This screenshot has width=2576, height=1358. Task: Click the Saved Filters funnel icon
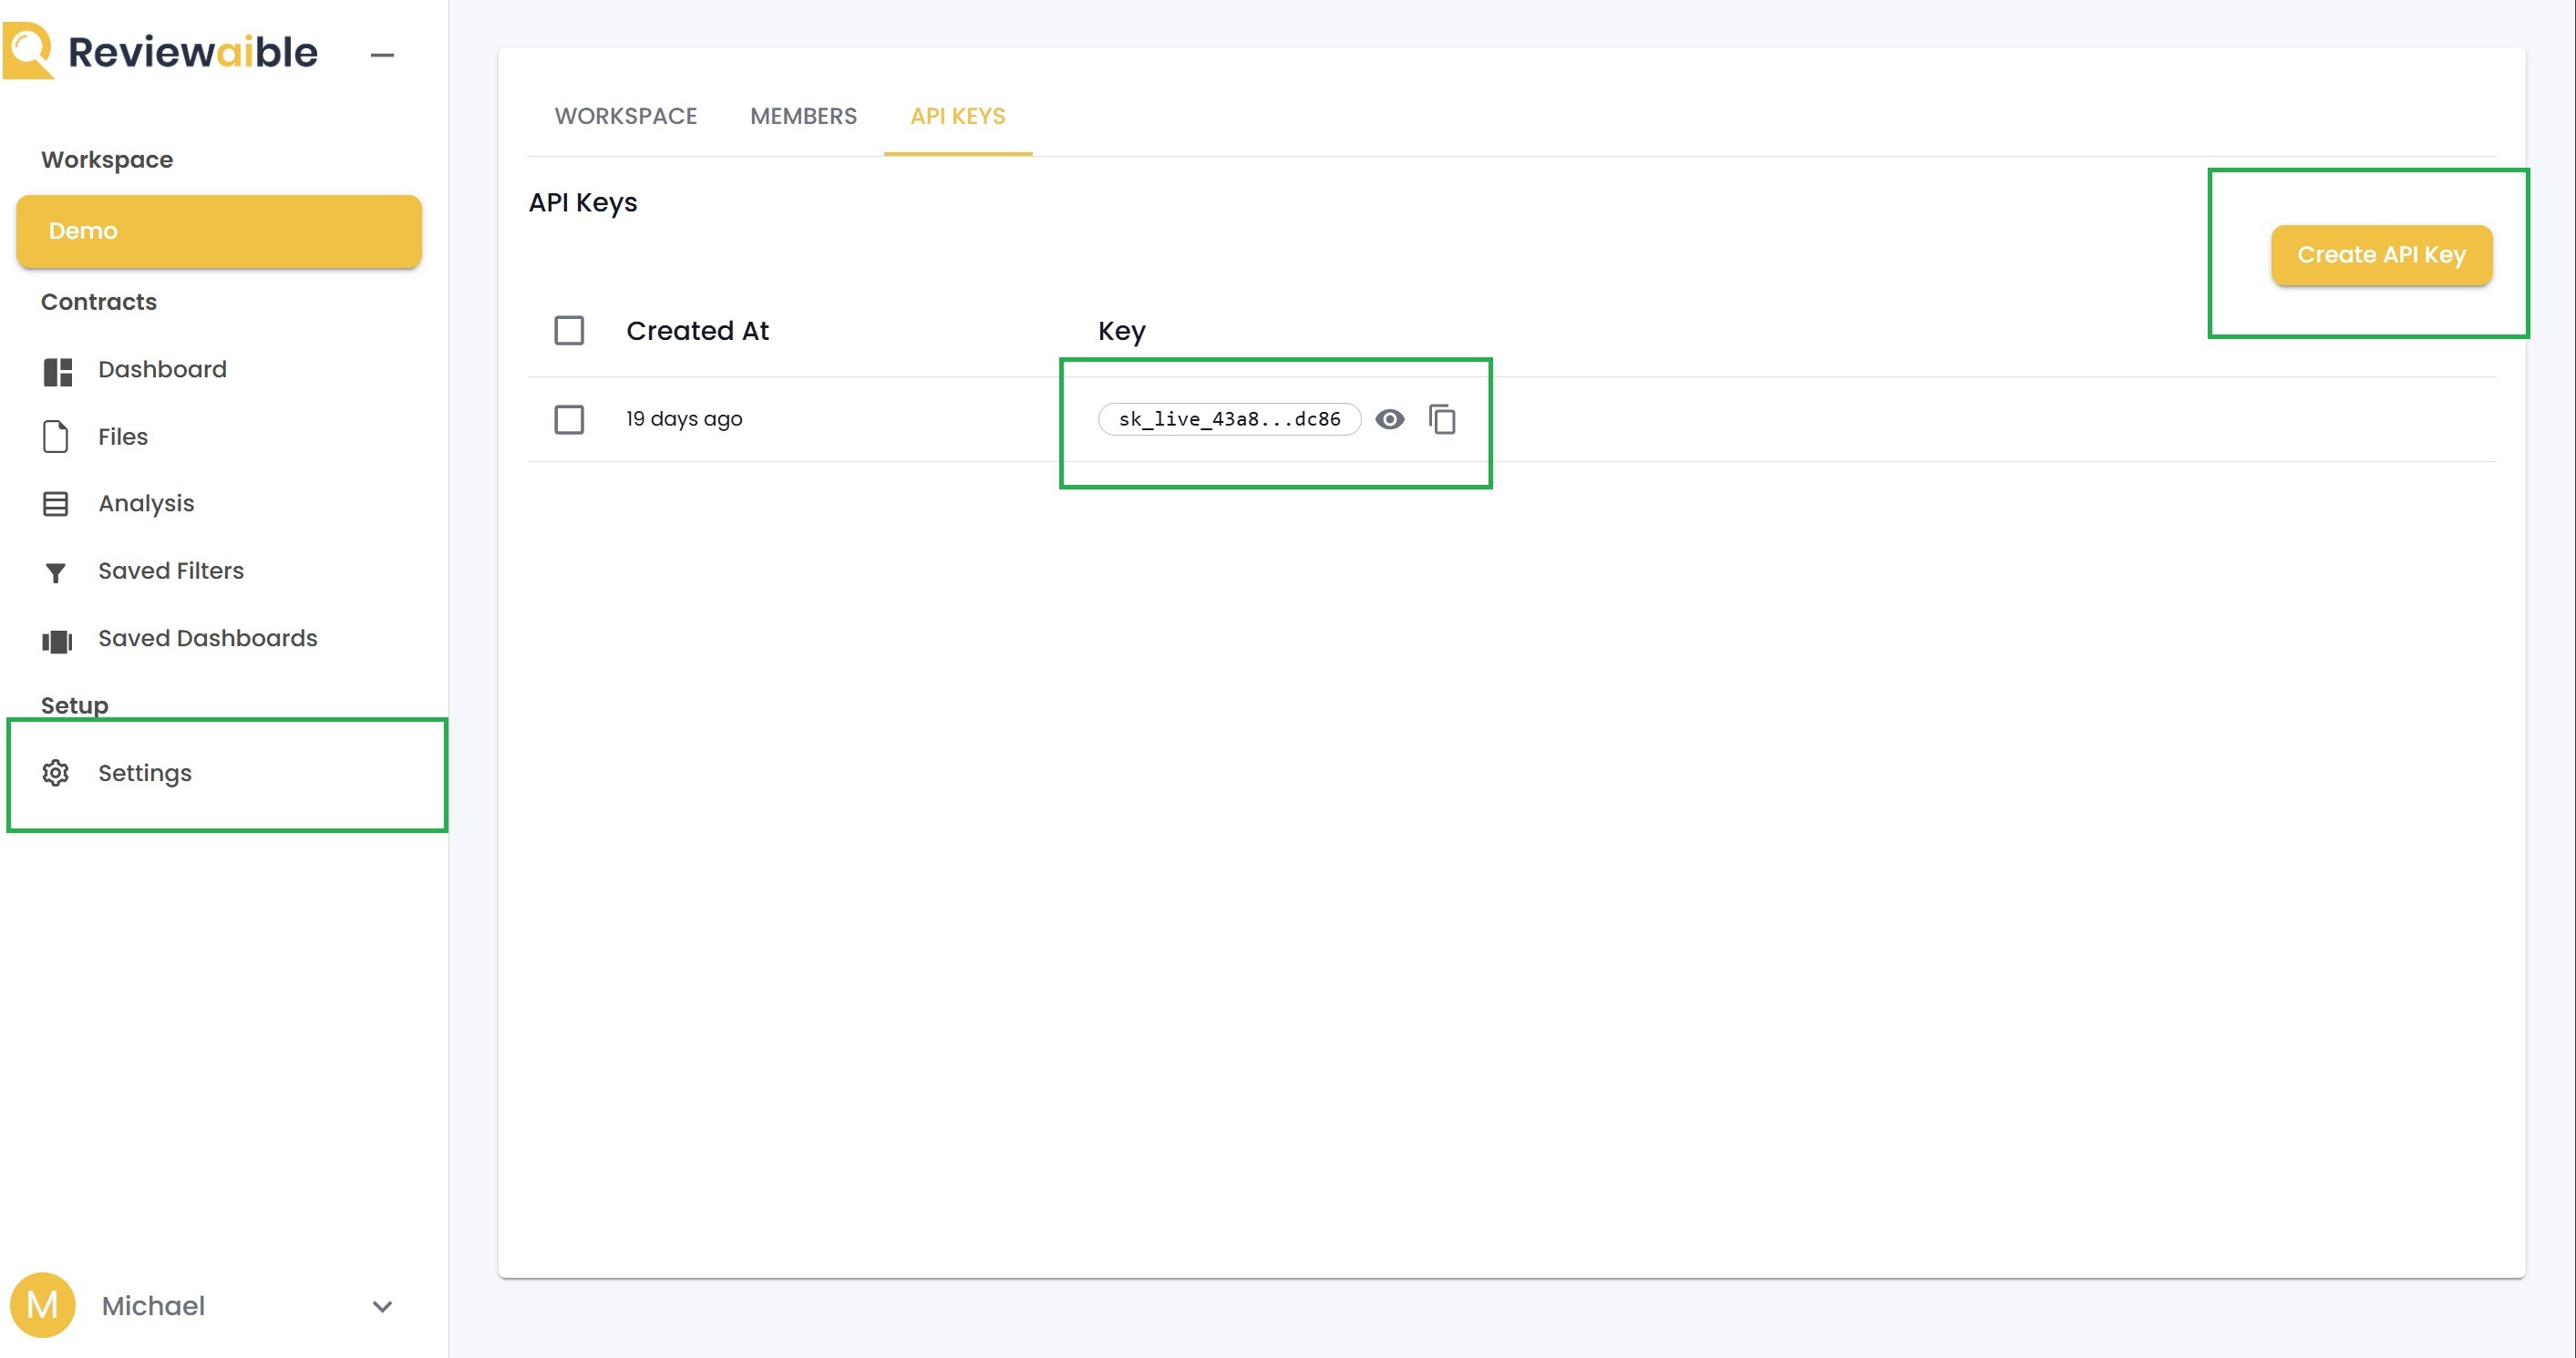[56, 572]
